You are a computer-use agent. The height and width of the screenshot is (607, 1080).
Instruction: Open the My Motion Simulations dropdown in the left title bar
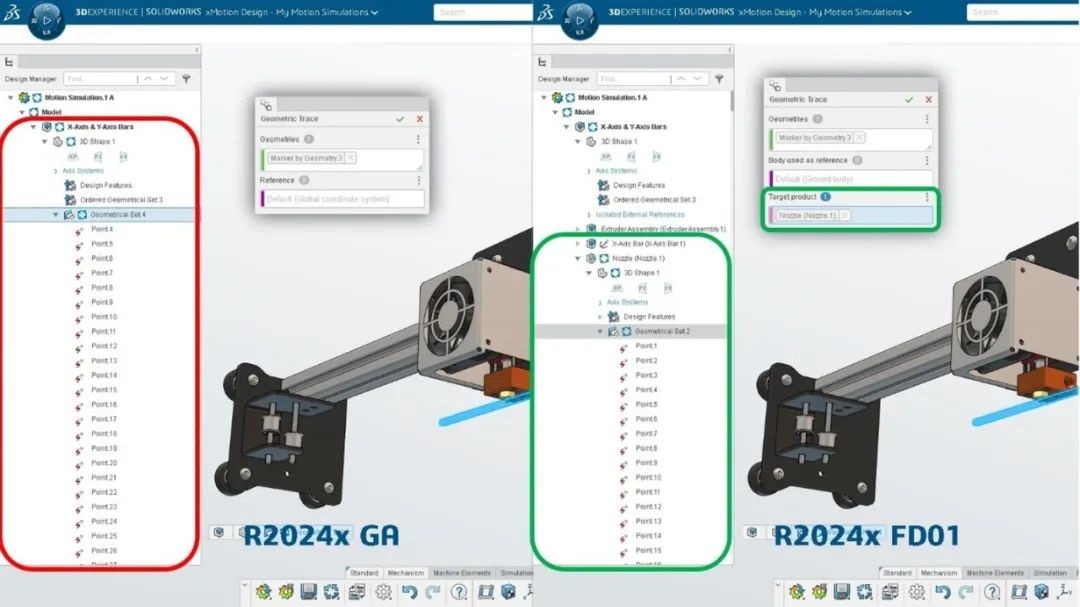point(374,13)
